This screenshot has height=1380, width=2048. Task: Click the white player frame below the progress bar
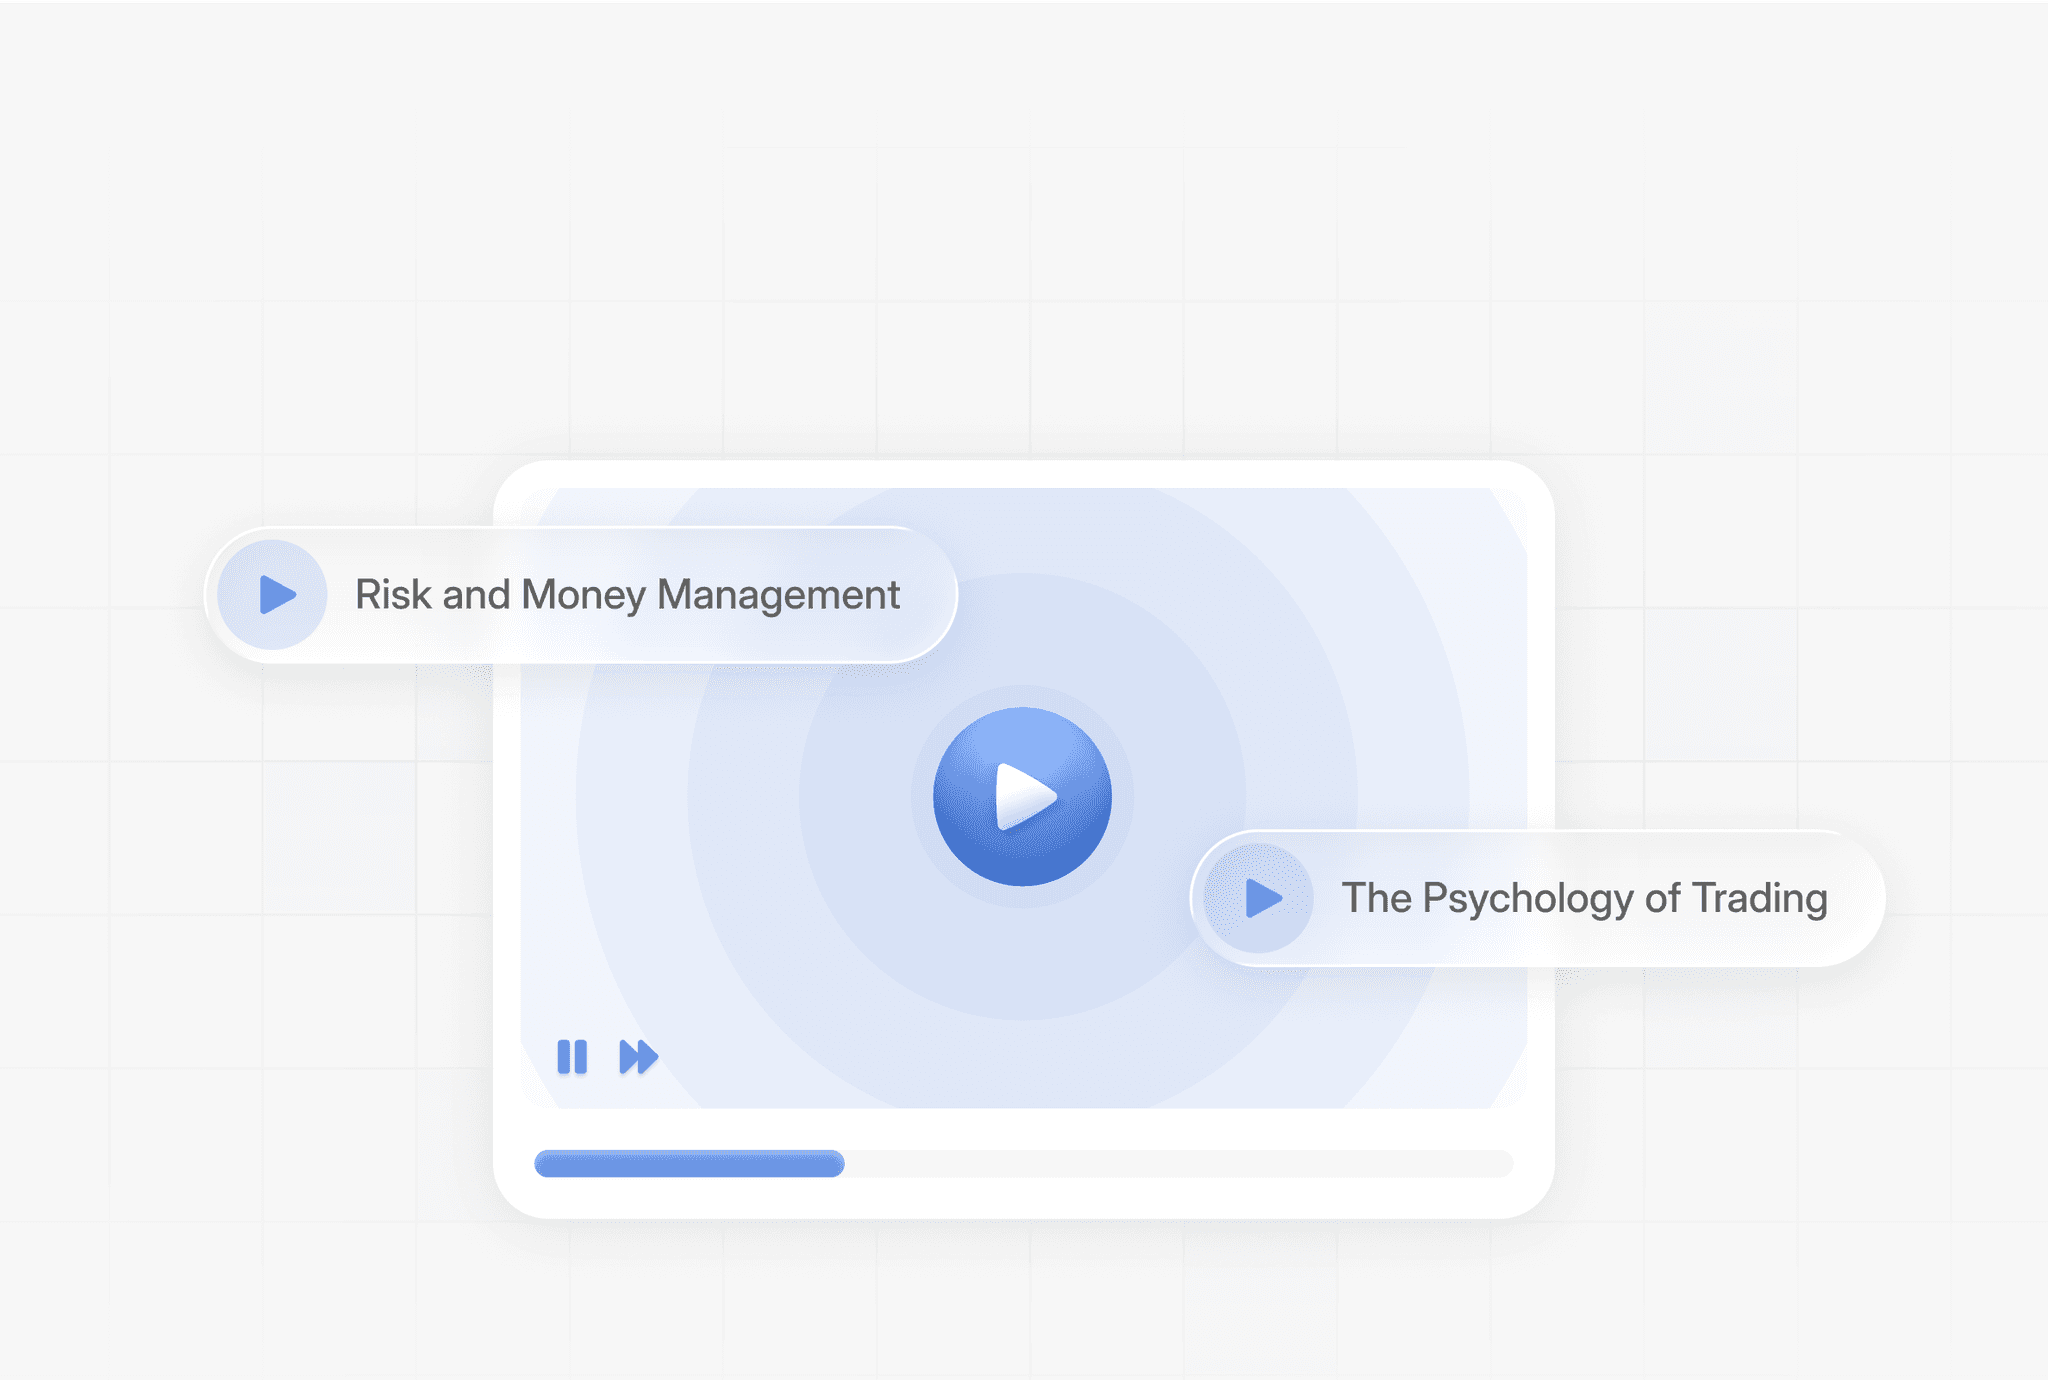tap(1024, 1197)
